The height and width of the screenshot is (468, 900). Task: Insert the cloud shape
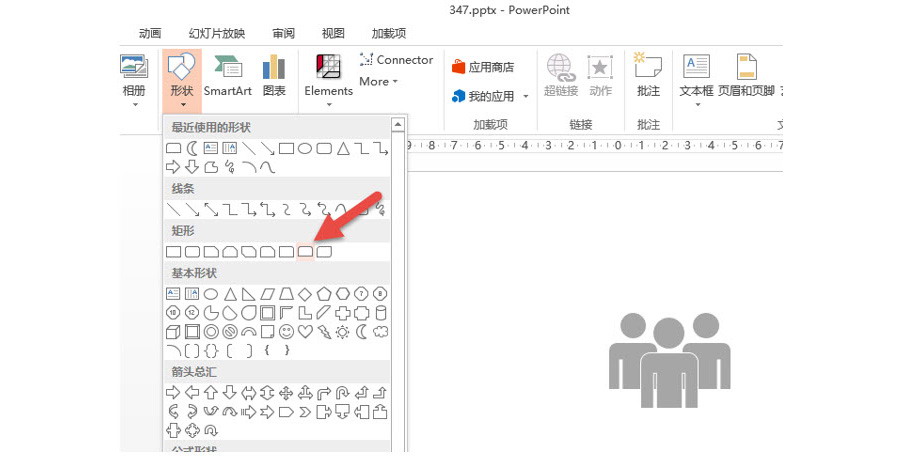pyautogui.click(x=381, y=332)
